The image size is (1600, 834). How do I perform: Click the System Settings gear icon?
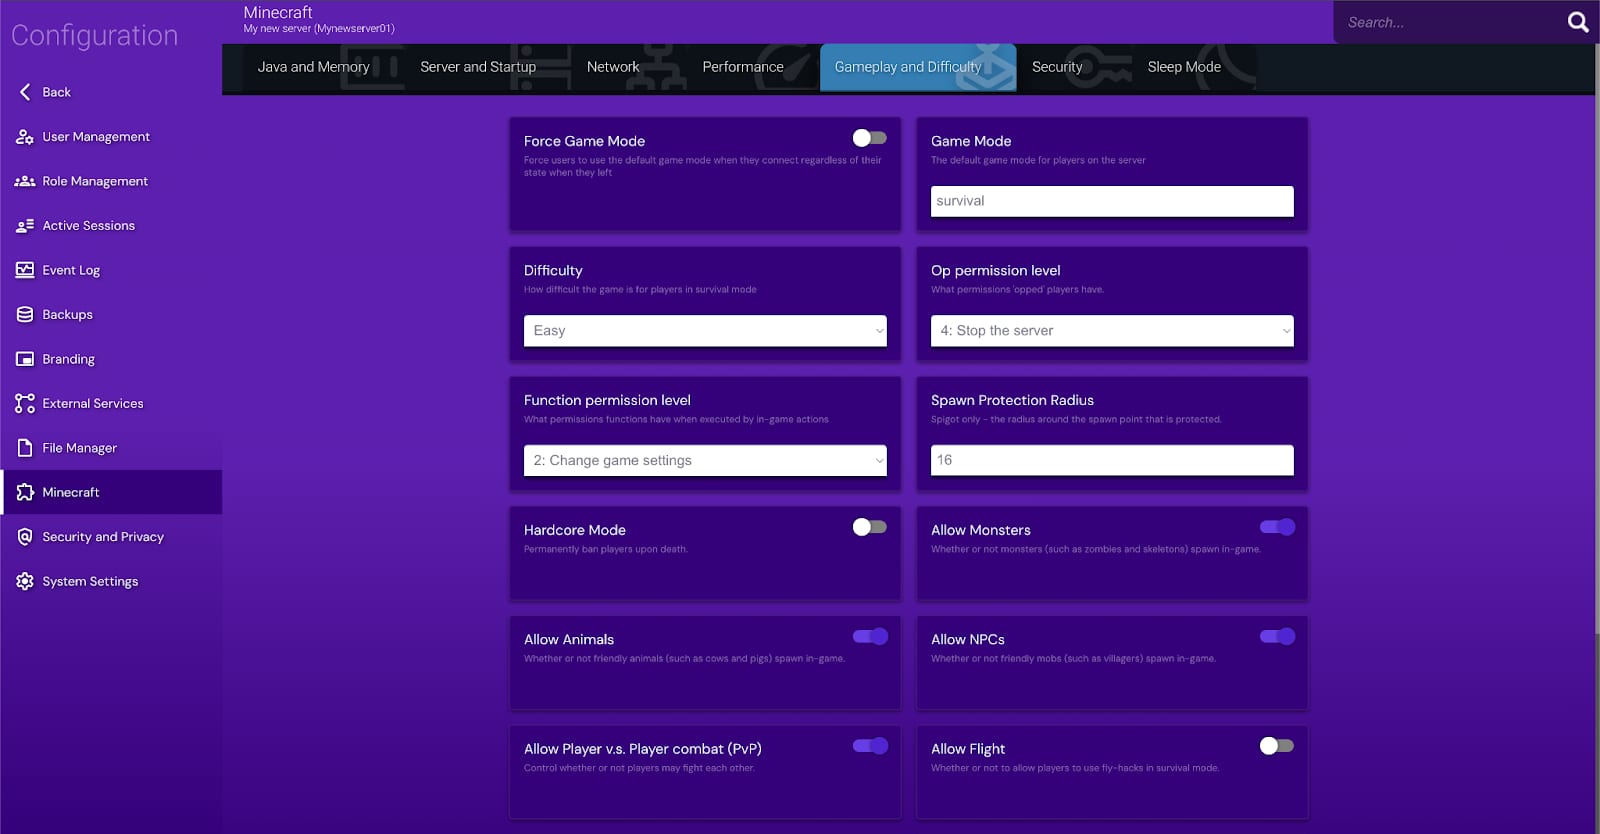point(25,581)
